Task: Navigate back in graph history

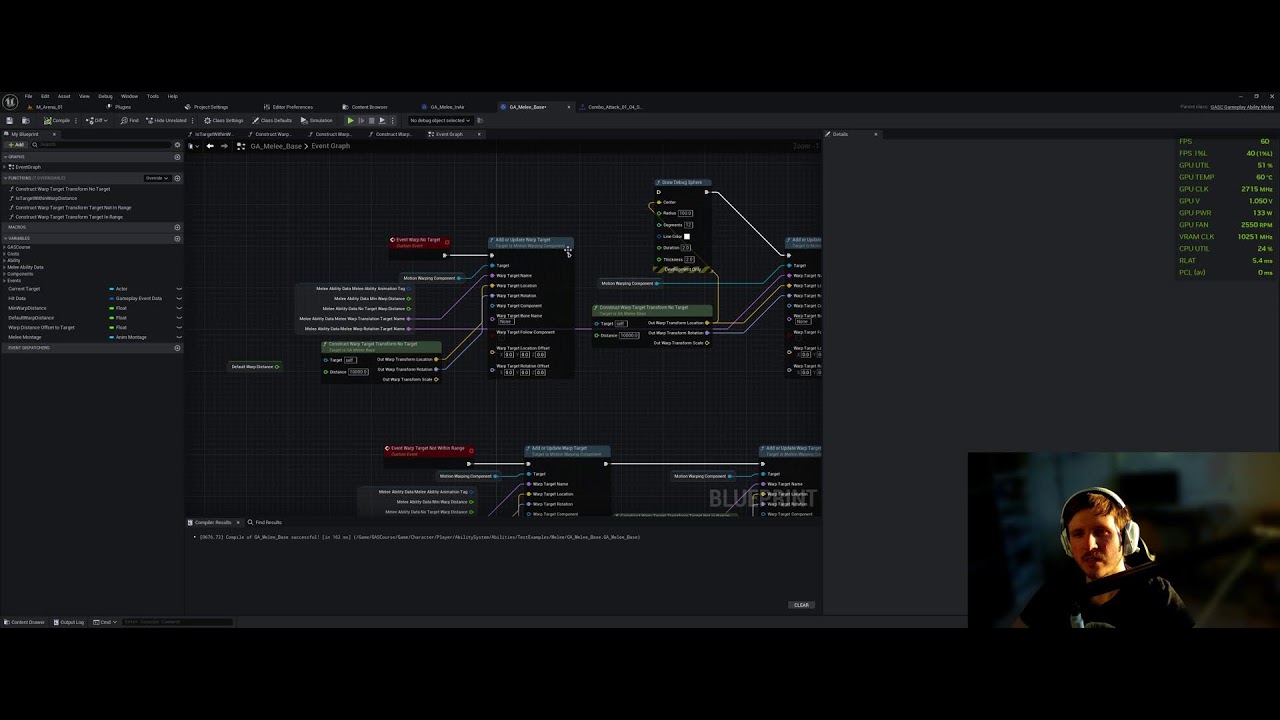Action: [x=210, y=146]
